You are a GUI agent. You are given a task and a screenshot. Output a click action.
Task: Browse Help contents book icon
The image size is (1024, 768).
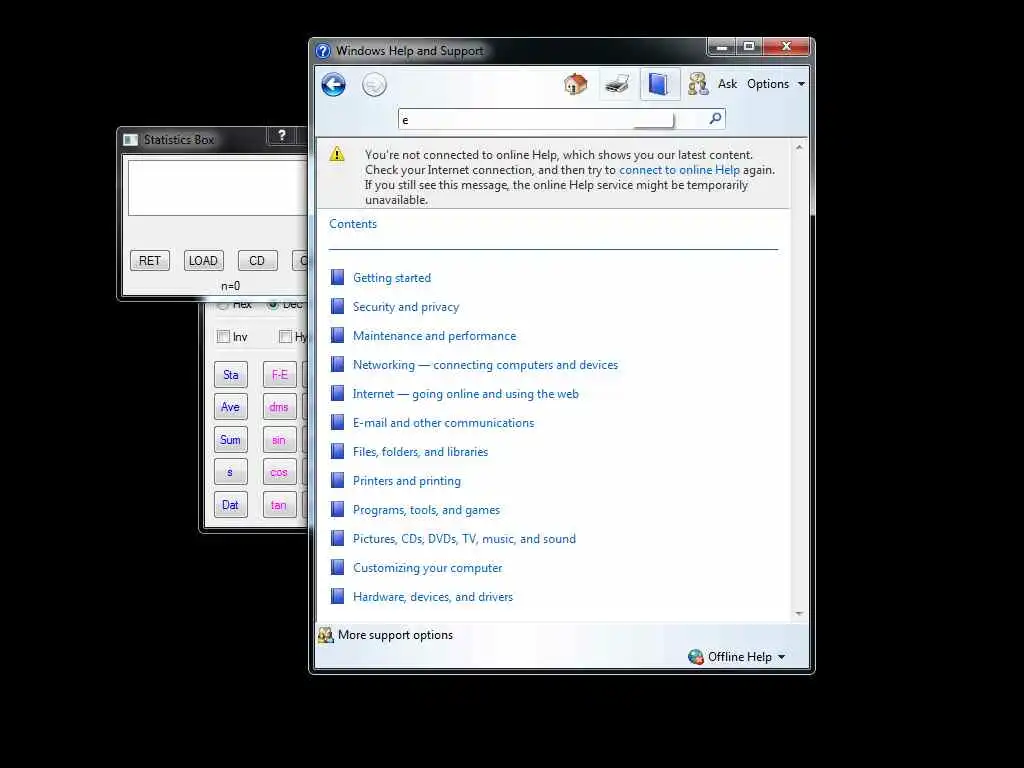click(x=658, y=84)
